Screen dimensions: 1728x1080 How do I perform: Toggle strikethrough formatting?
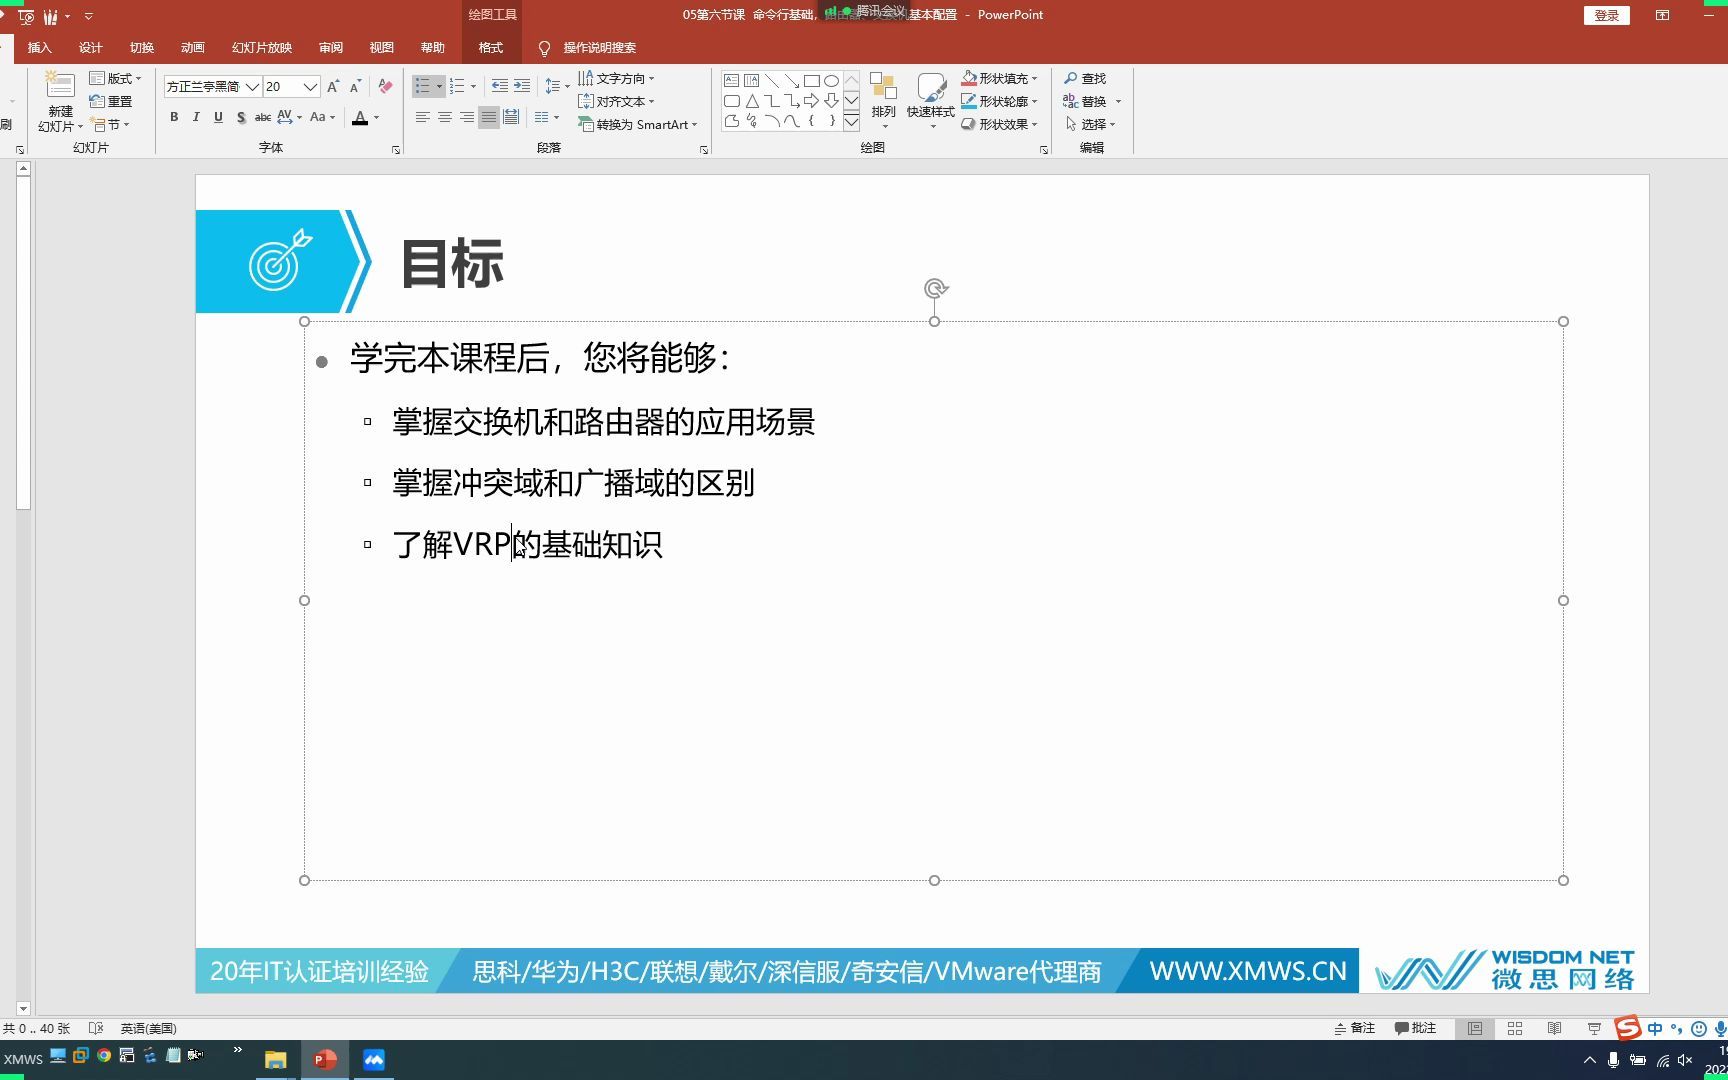tap(263, 117)
